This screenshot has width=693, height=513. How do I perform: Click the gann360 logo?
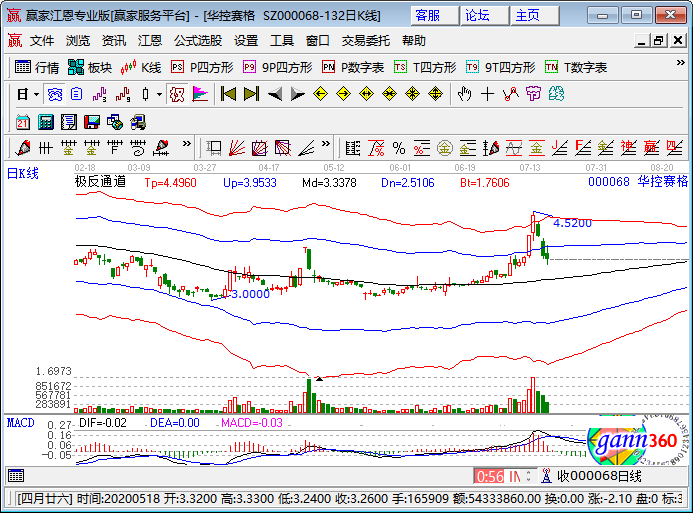(638, 440)
